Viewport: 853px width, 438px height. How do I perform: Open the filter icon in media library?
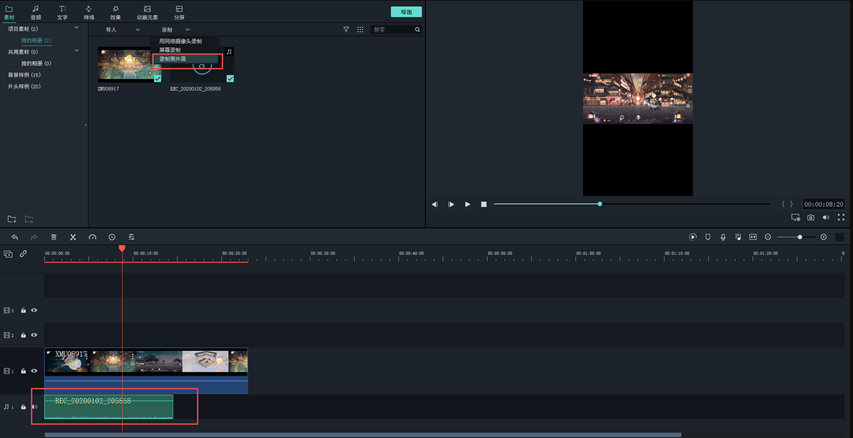point(346,30)
